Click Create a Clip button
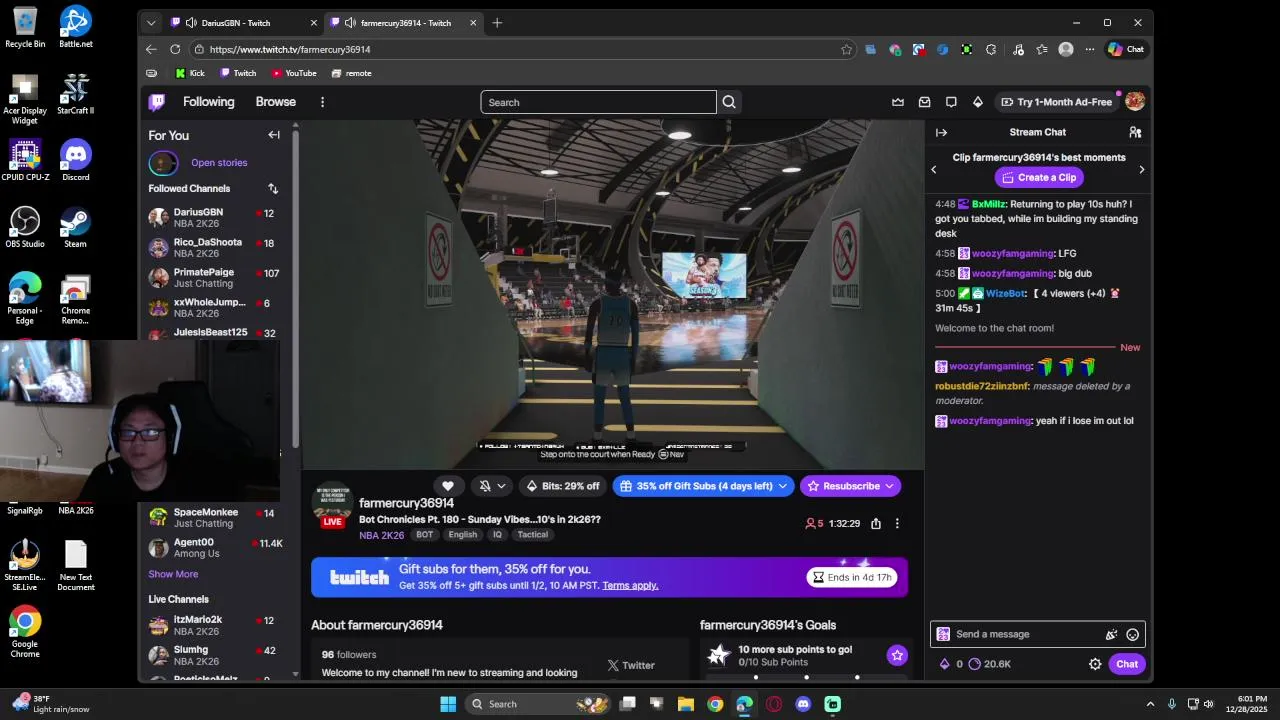1280x720 pixels. [x=1038, y=177]
